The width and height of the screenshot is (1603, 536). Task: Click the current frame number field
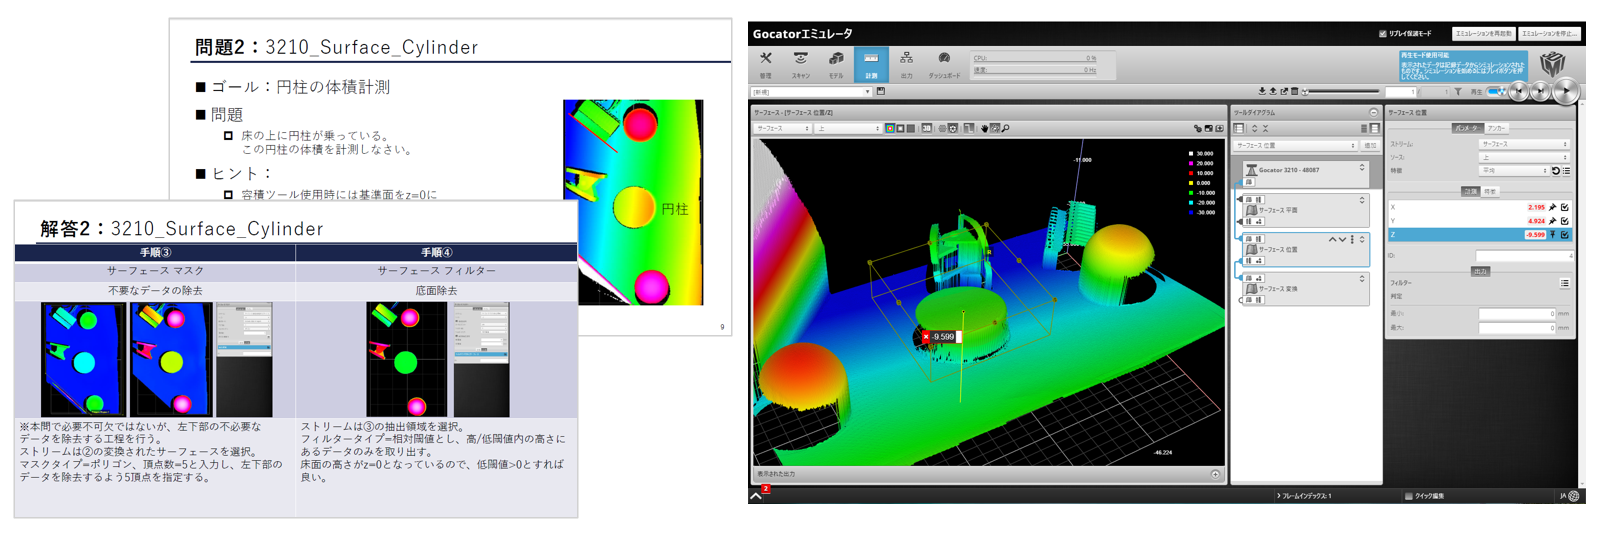pos(1401,91)
